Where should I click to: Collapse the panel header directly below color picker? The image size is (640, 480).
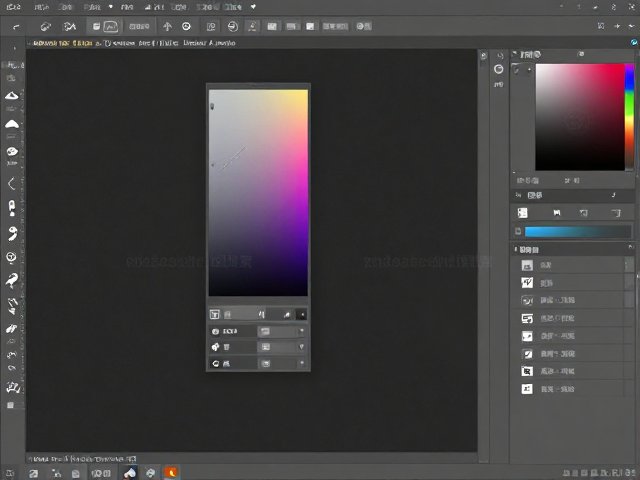(572, 195)
